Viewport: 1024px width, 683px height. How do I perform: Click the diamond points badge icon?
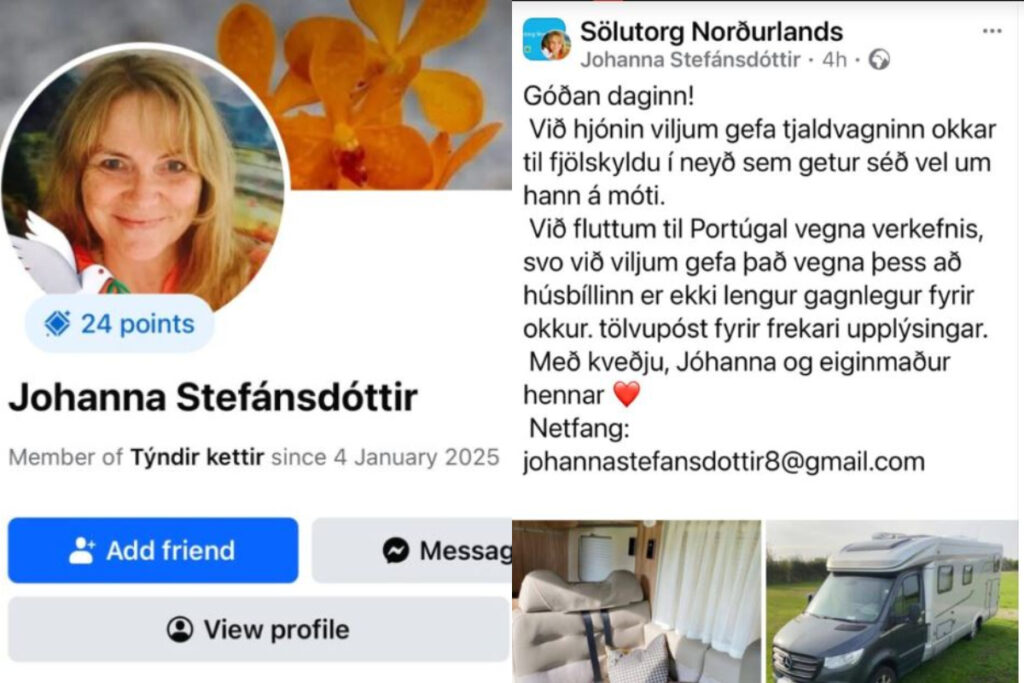[57, 323]
